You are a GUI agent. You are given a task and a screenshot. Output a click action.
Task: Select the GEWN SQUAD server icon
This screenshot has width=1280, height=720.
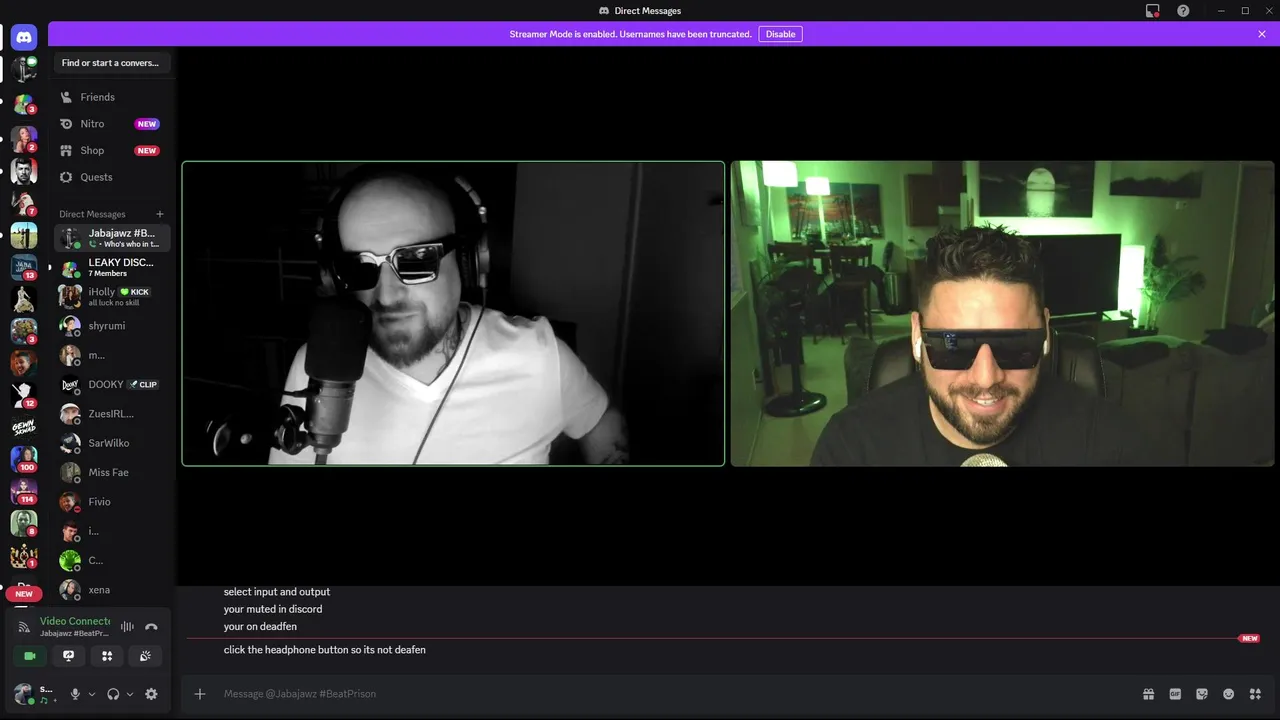coord(24,427)
